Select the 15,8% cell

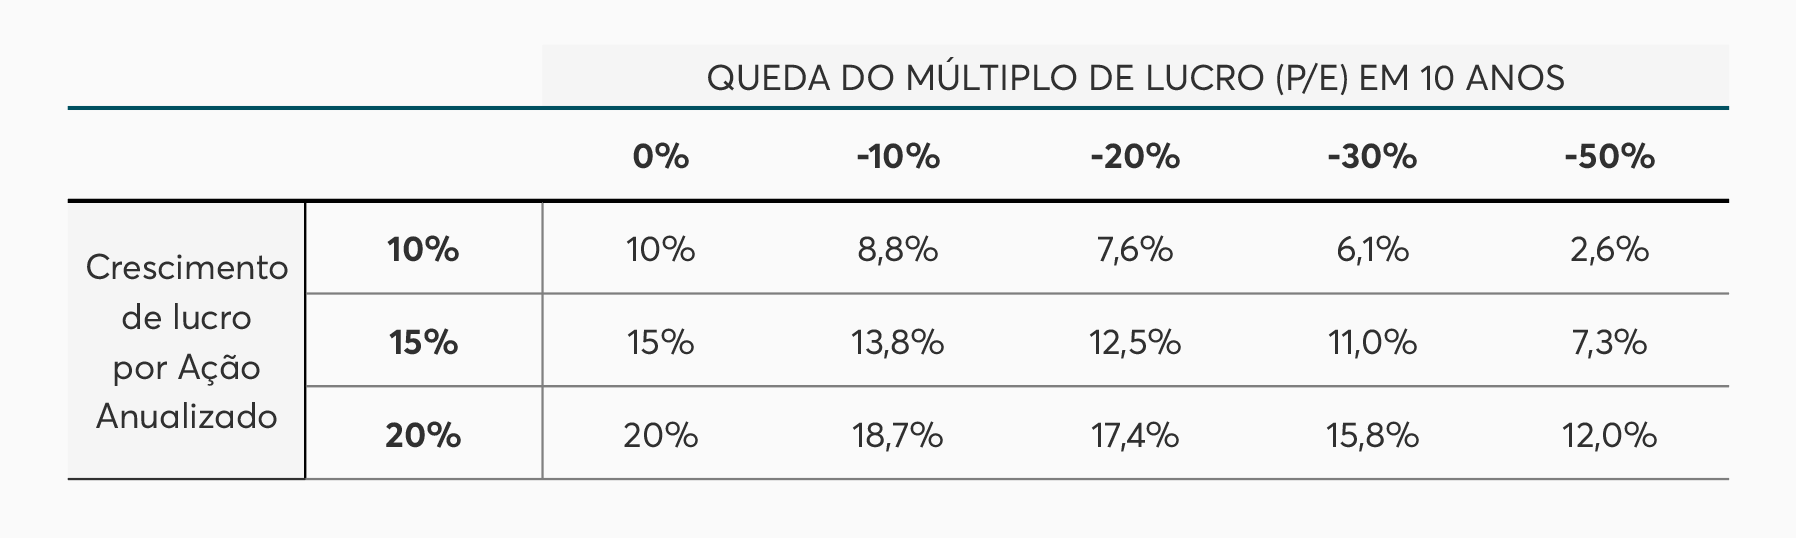coord(1372,436)
